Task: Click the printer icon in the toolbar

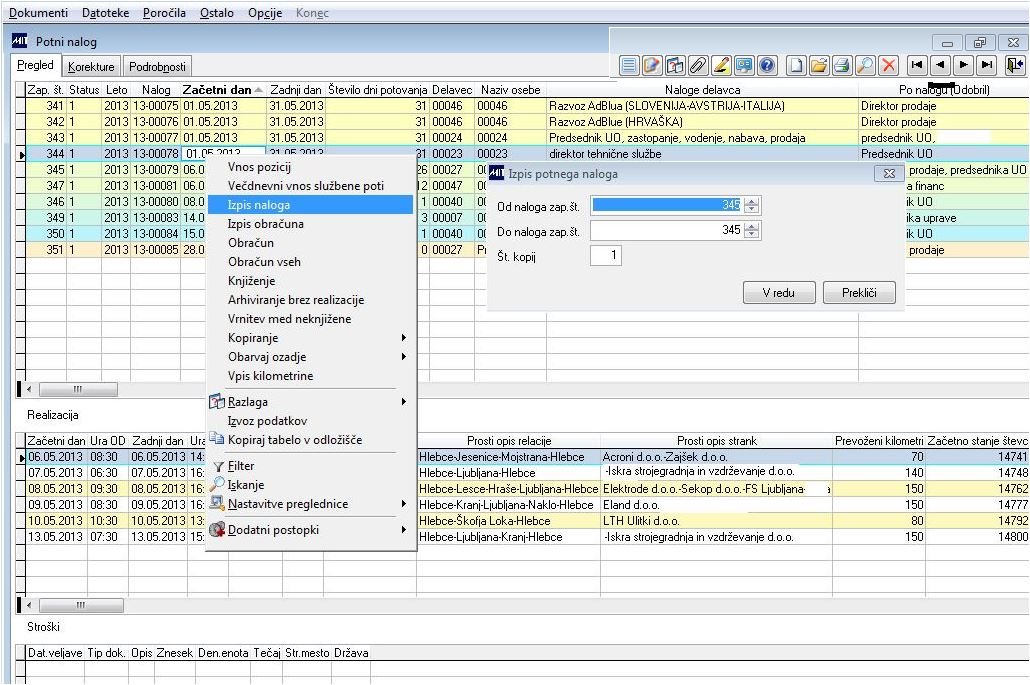Action: (x=842, y=66)
